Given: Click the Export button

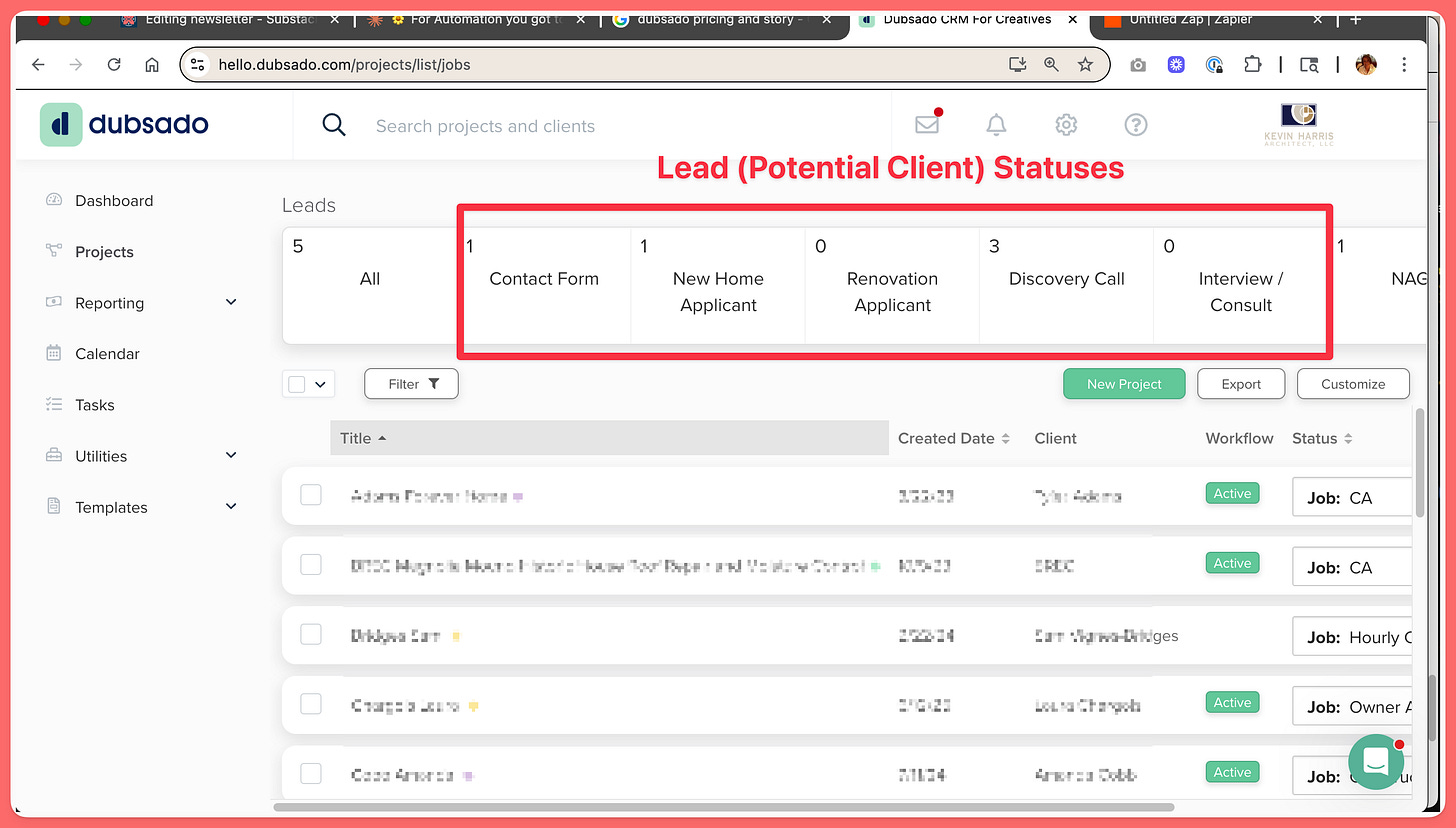Looking at the screenshot, I should tap(1241, 384).
